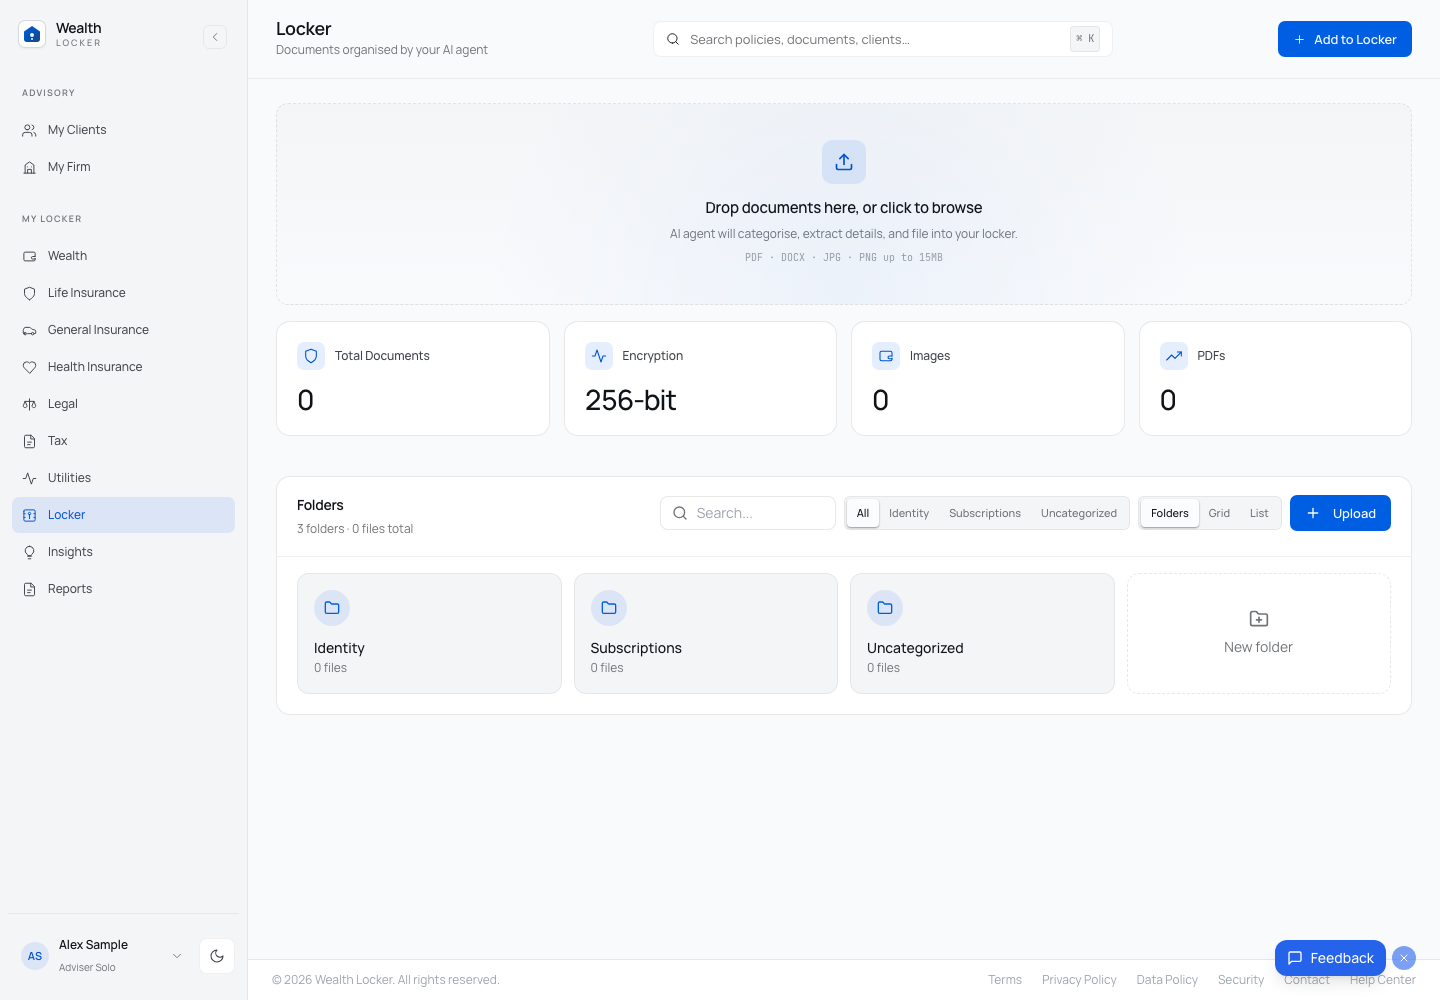1440x1000 pixels.
Task: Filter folders by Identity
Action: tap(909, 513)
